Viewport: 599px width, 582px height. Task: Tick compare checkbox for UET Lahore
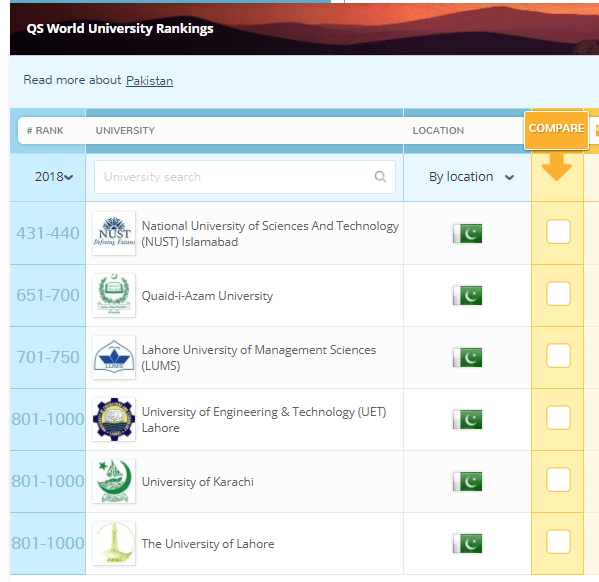pyautogui.click(x=558, y=417)
